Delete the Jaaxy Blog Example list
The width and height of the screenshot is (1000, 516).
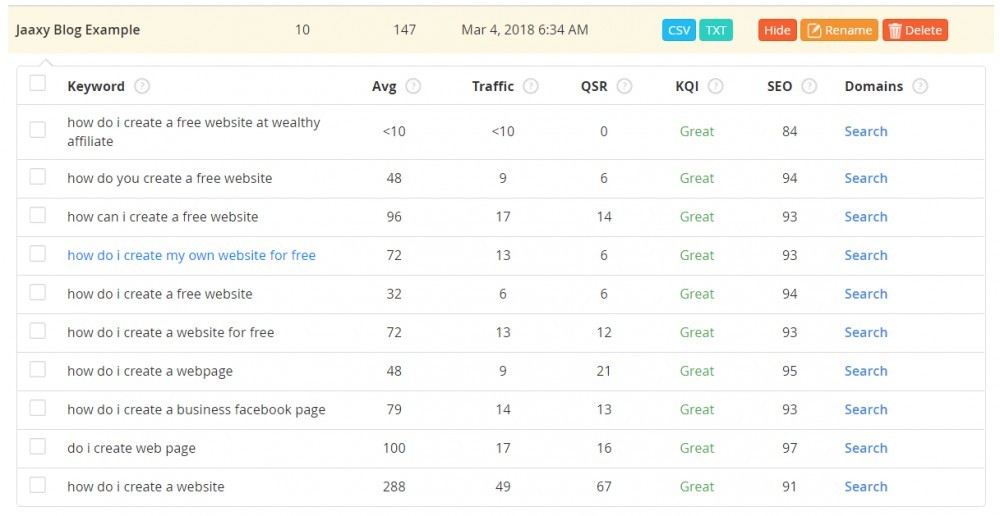[915, 30]
